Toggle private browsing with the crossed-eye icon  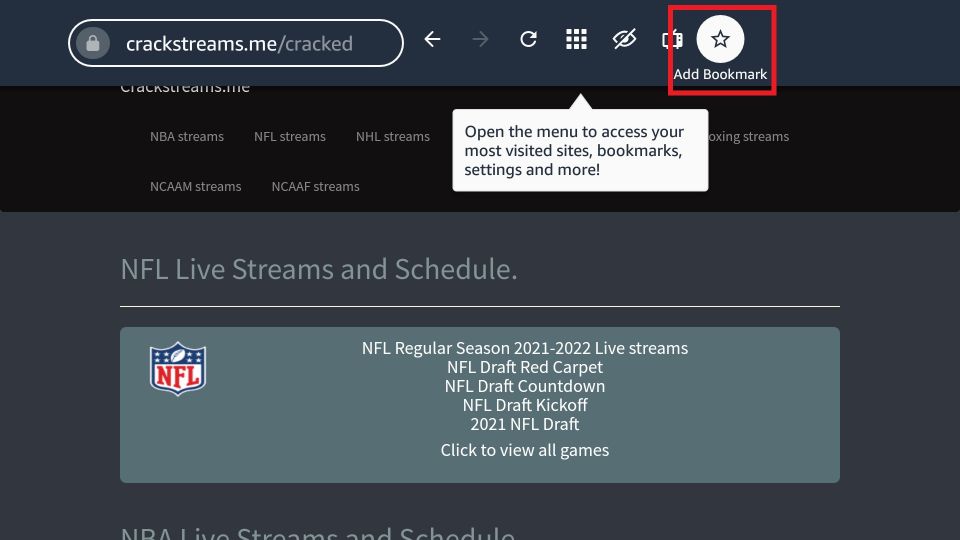click(x=624, y=39)
